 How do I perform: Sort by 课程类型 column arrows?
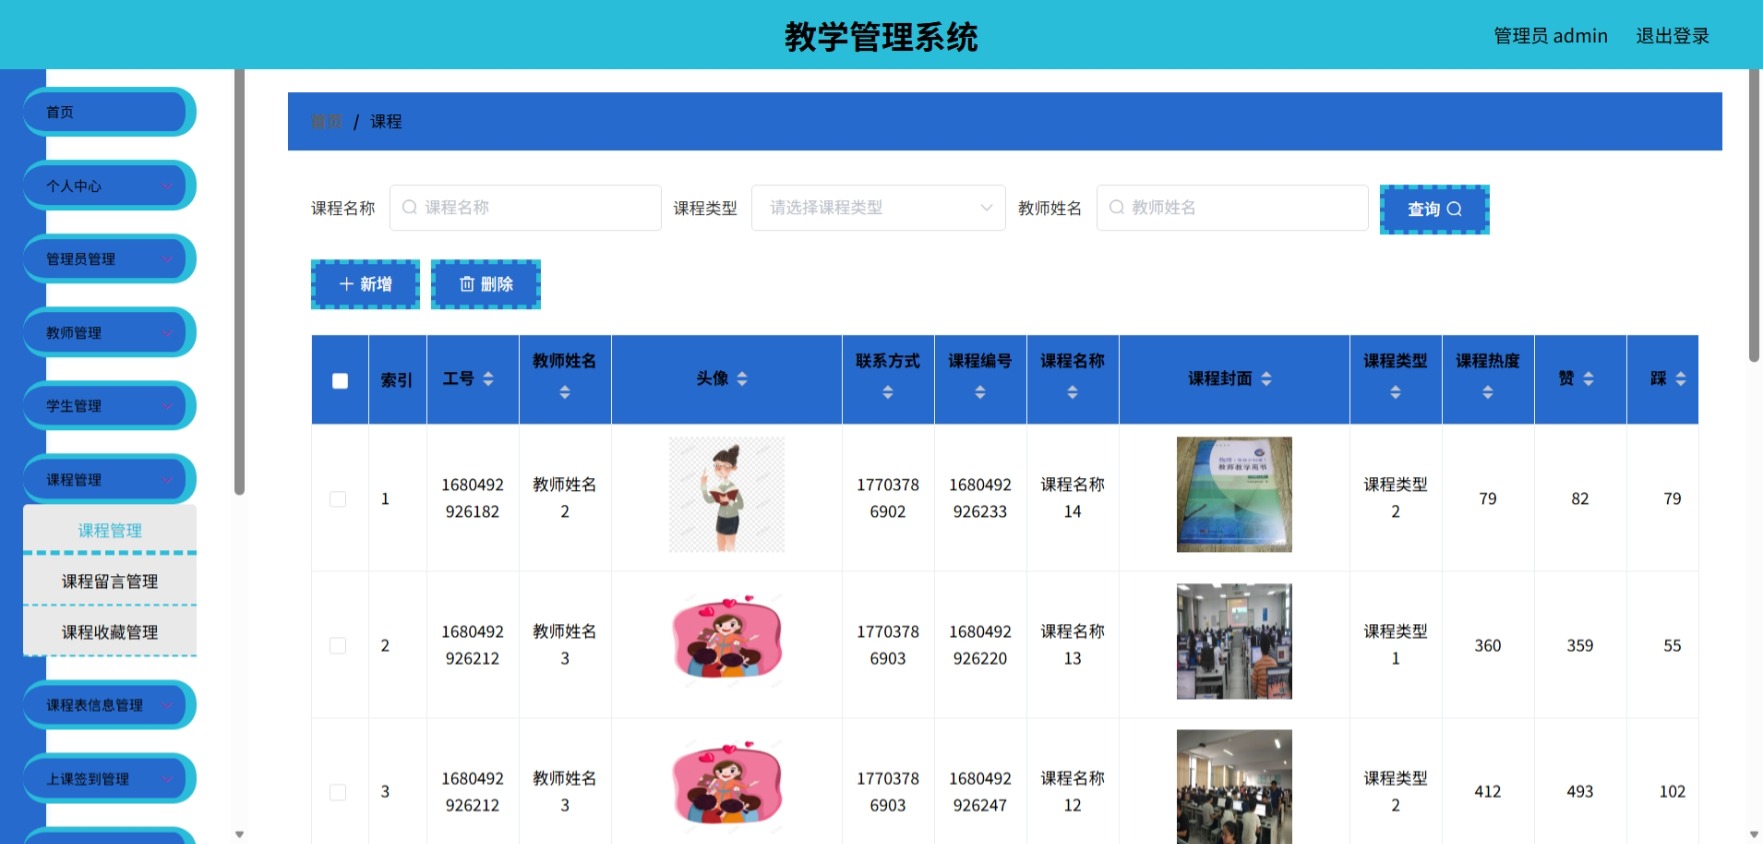1395,393
